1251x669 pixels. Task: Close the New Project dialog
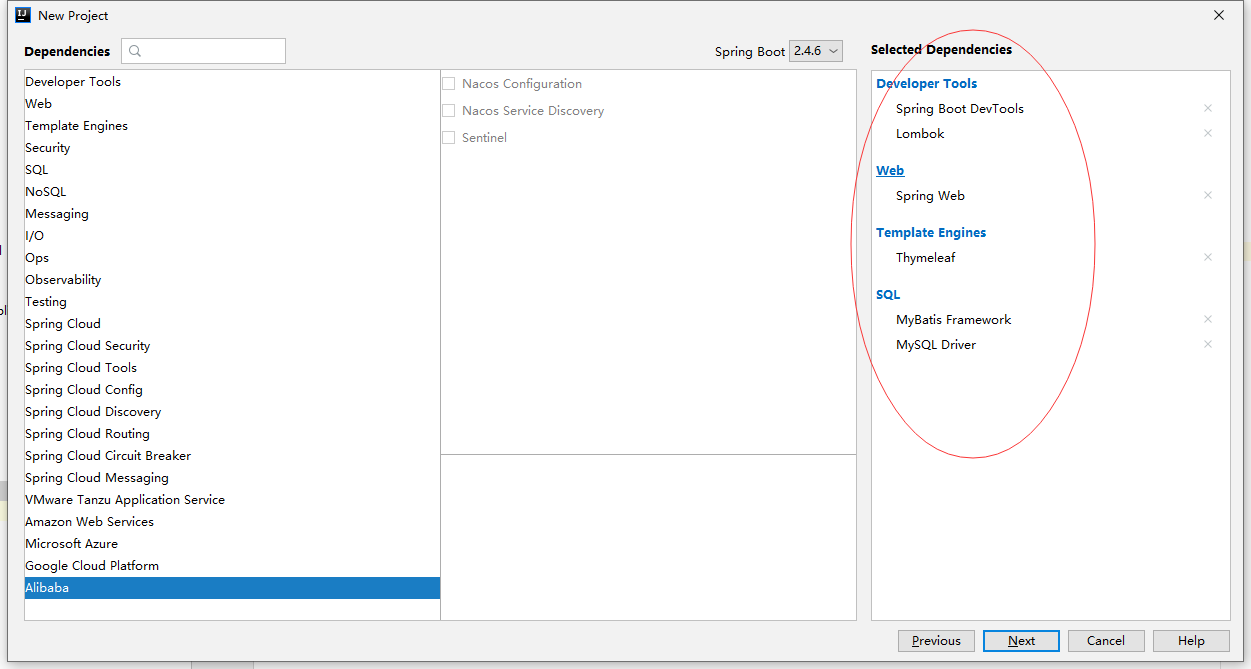click(1219, 15)
